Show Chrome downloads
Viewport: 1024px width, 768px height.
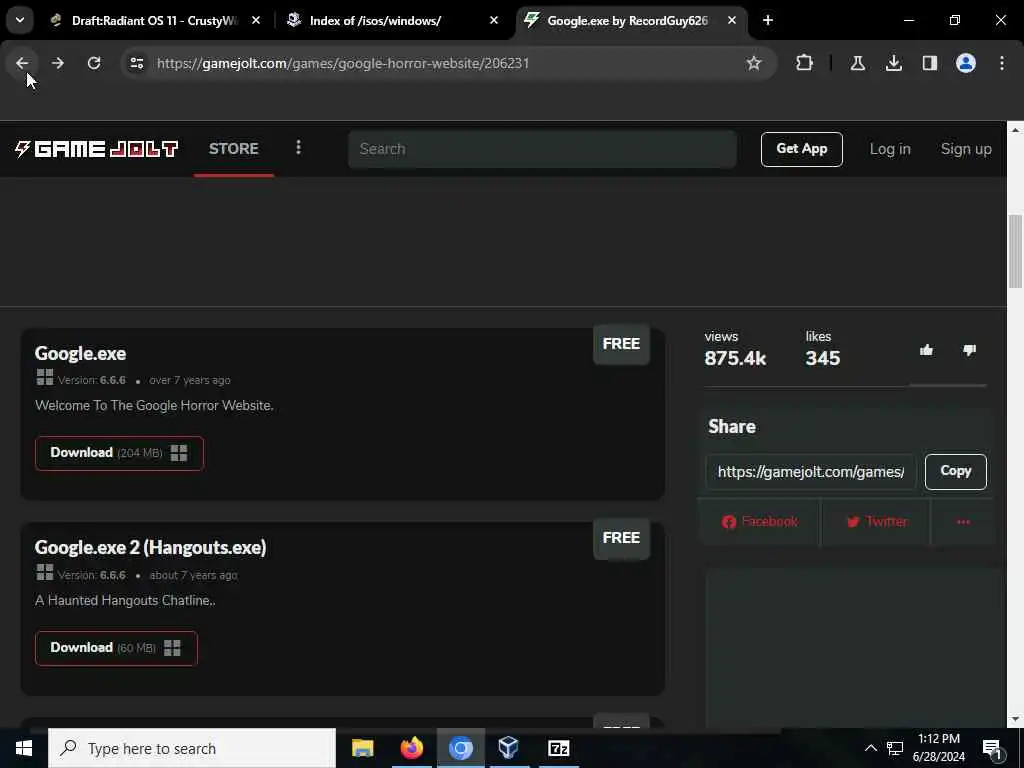[x=893, y=63]
